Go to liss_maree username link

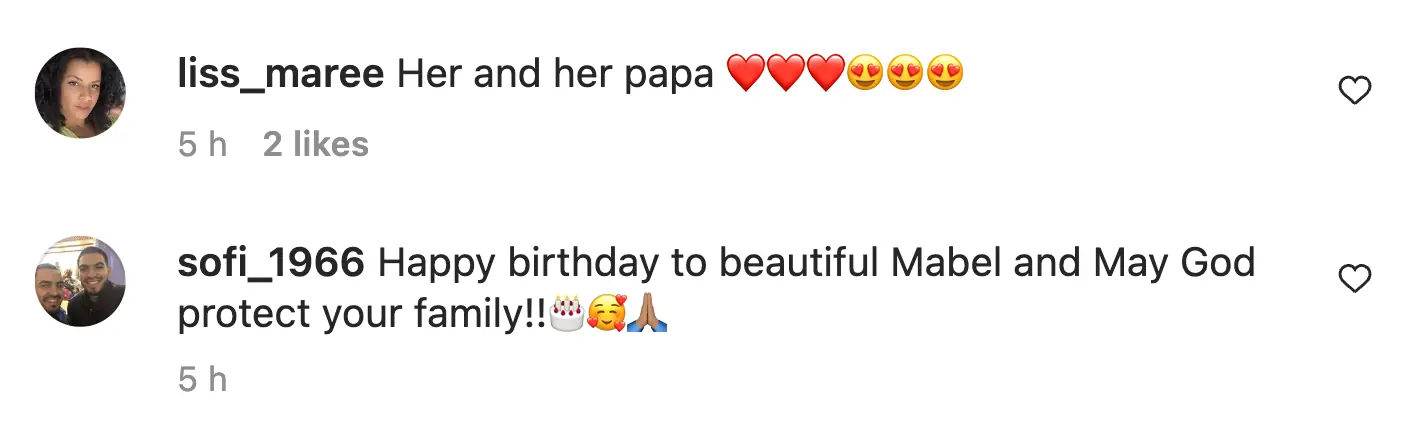(x=280, y=75)
